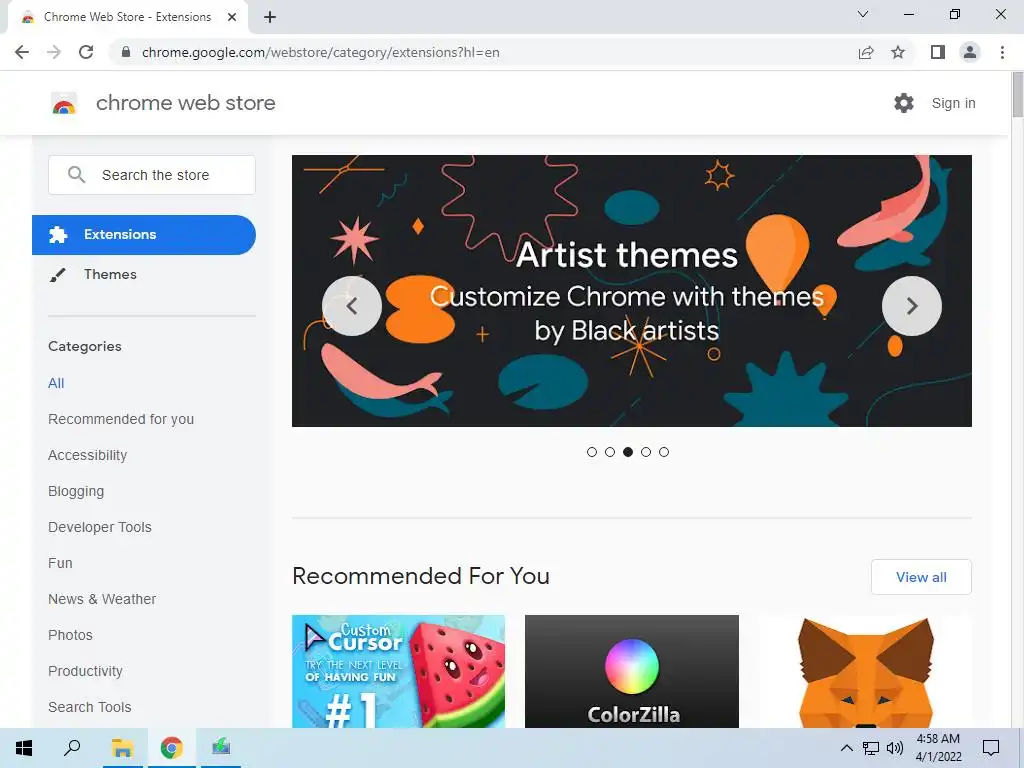Open File Explorer from the taskbar
Image resolution: width=1024 pixels, height=768 pixels.
[x=122, y=748]
